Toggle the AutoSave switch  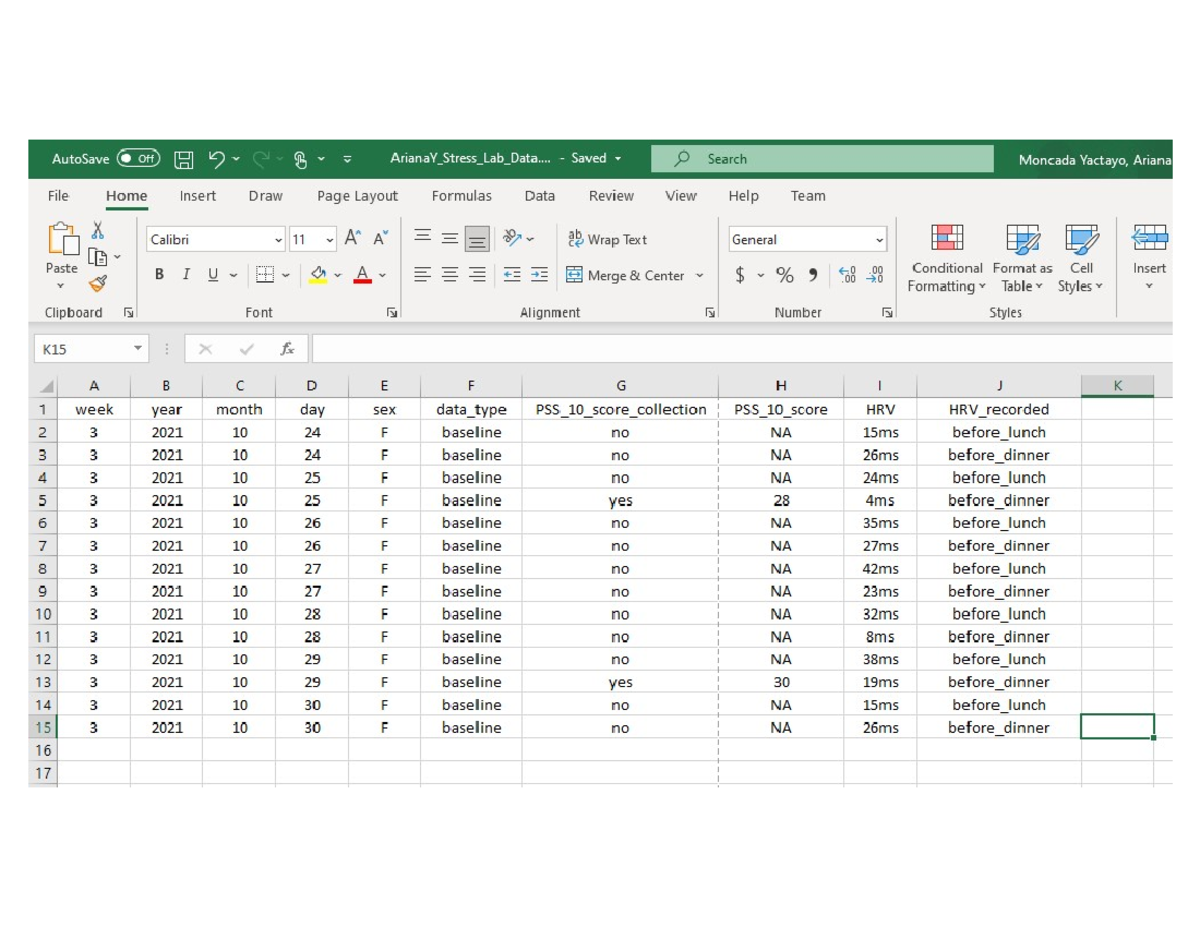(x=138, y=159)
